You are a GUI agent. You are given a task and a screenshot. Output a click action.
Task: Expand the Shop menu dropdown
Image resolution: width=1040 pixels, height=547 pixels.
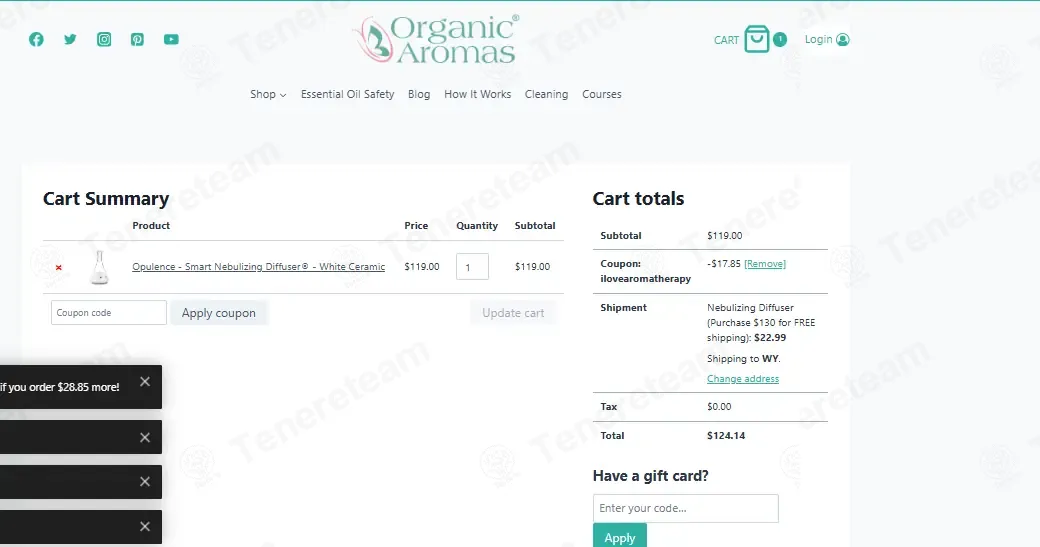coord(268,94)
